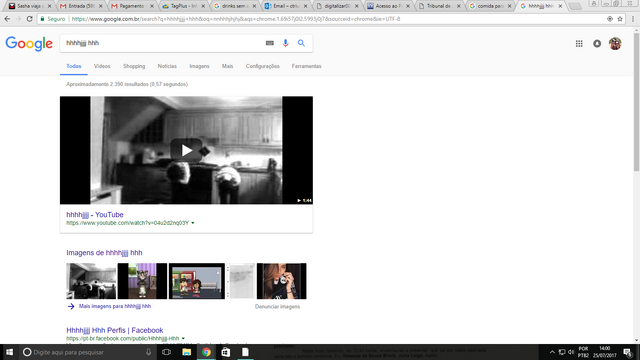Bookmark this page with the star icon
640x360 pixels.
[x=620, y=19]
